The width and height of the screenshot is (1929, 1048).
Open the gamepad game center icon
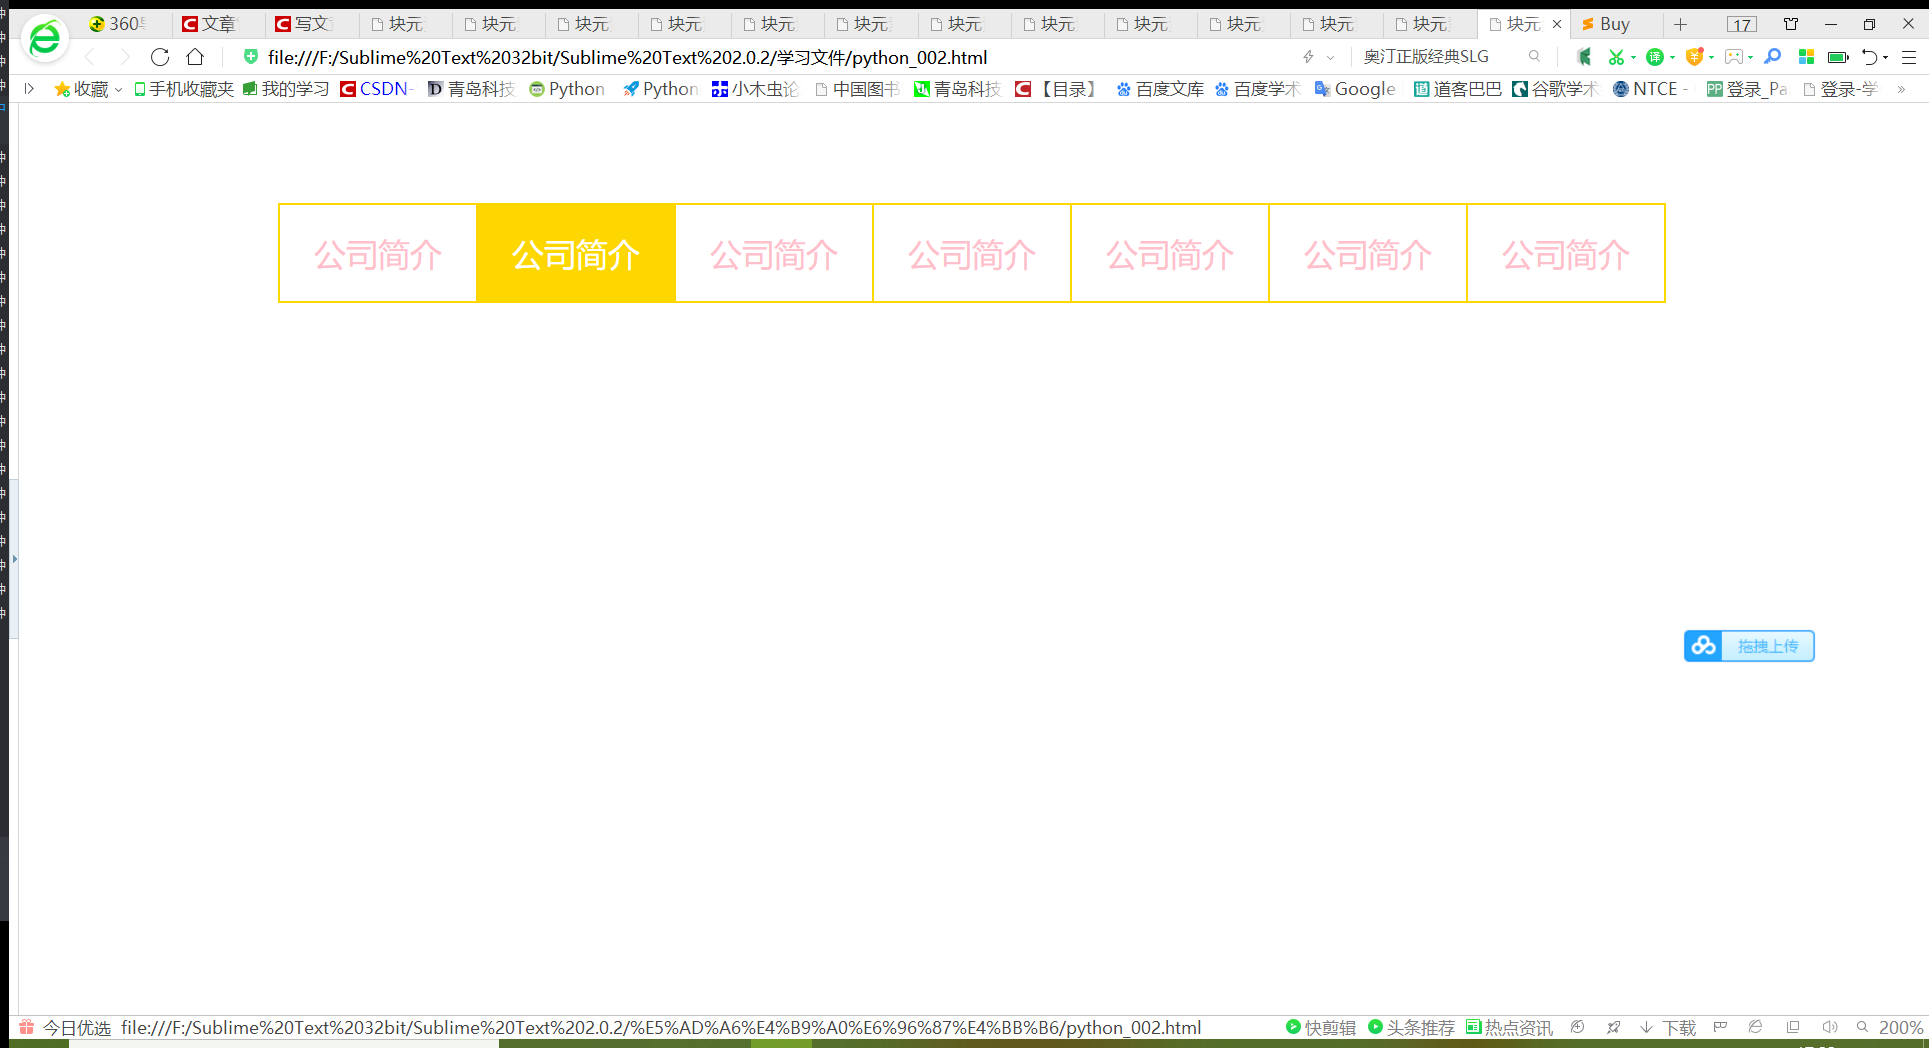(x=1735, y=57)
